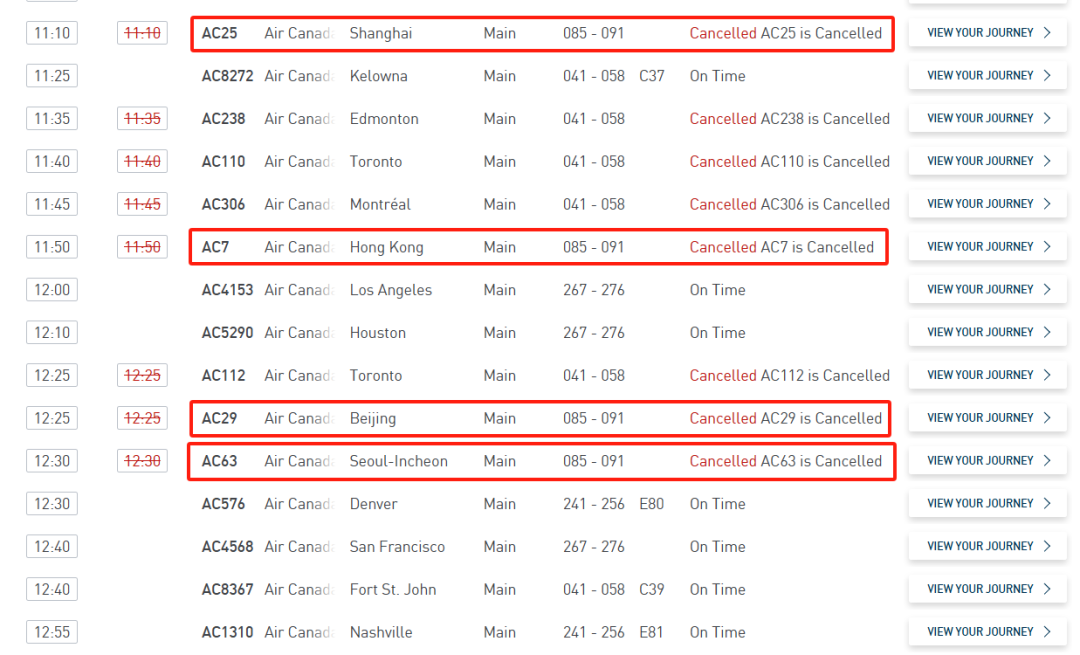The height and width of the screenshot is (655, 1080).
Task: Click flight number AC25
Action: click(x=219, y=33)
